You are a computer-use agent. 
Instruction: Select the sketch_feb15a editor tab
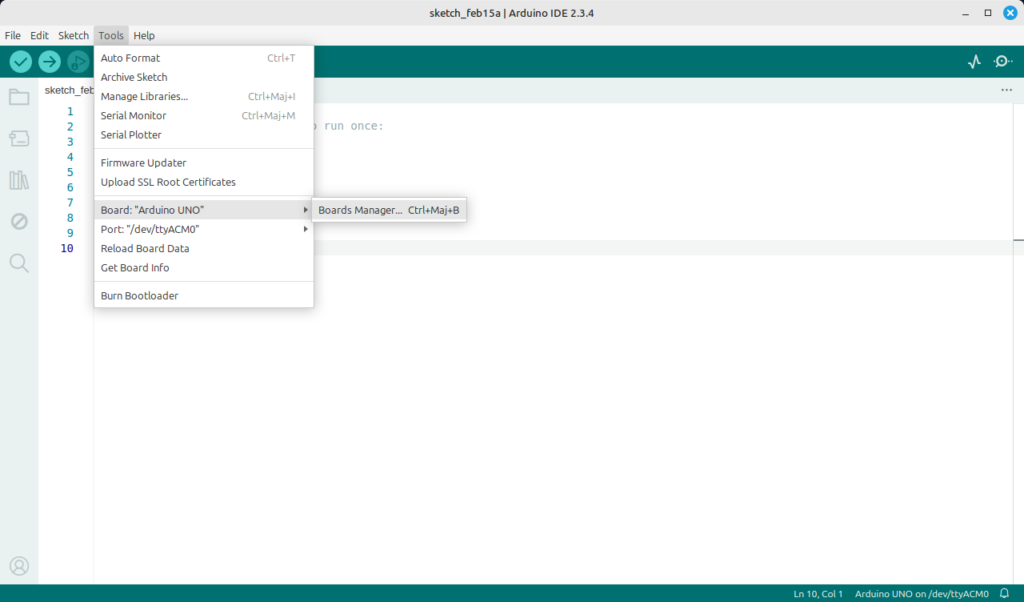coord(69,90)
